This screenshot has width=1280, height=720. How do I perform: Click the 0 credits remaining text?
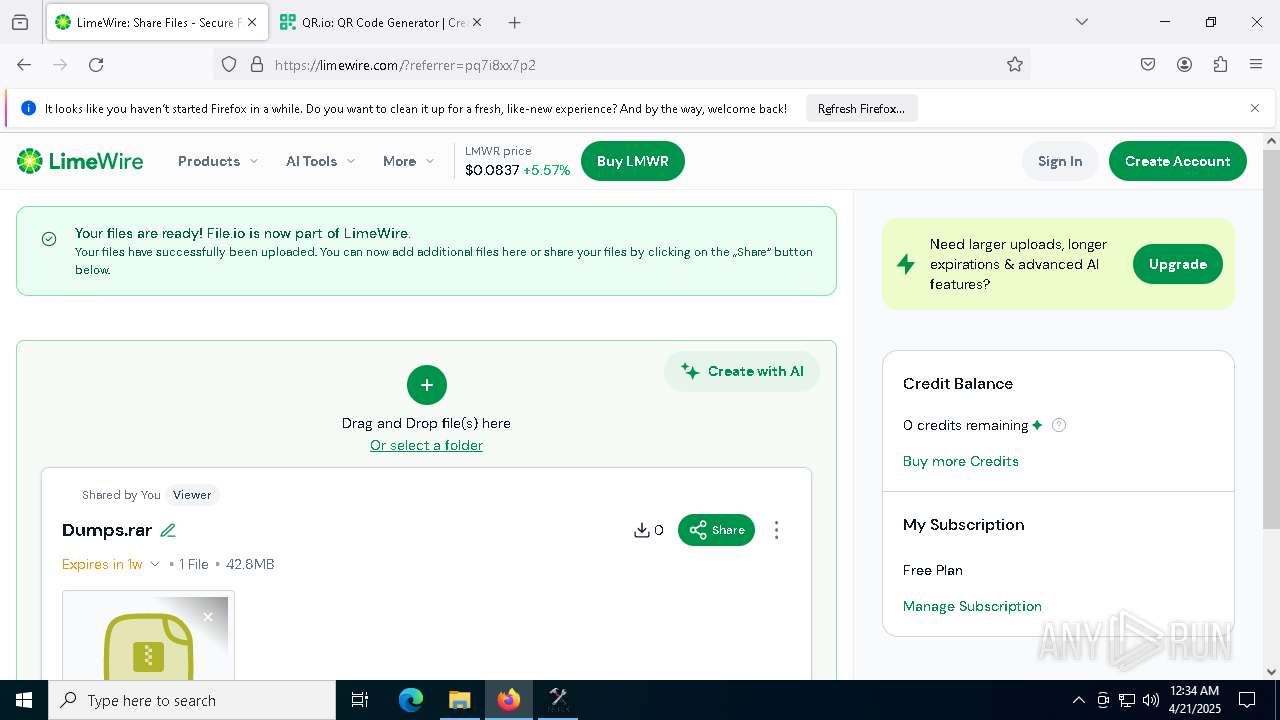coord(966,425)
